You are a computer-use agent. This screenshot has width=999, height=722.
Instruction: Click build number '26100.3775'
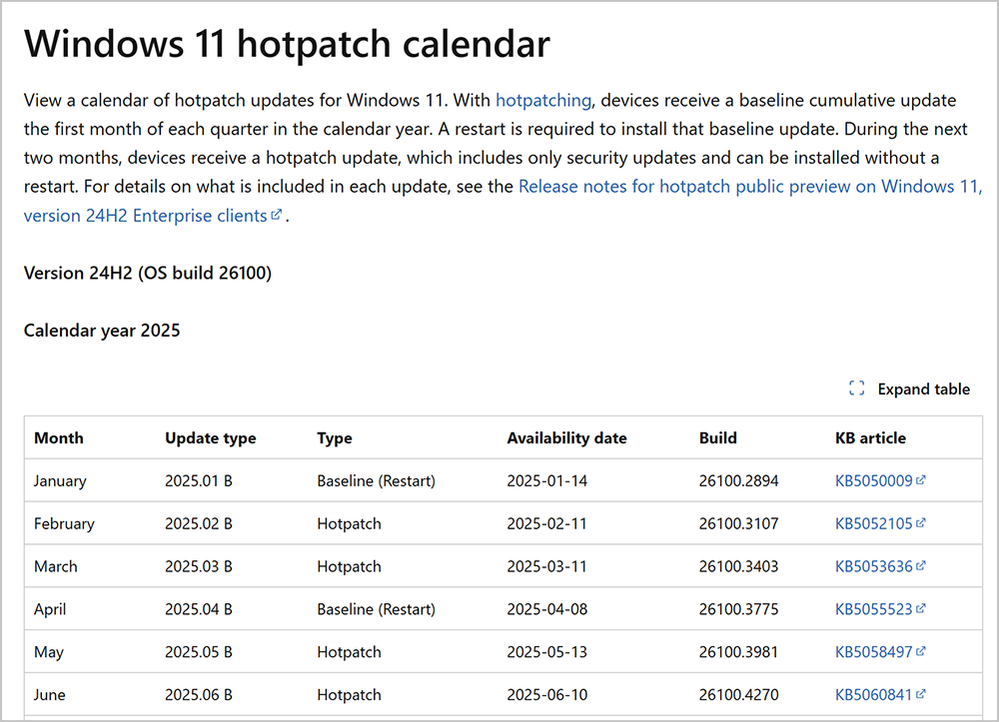(738, 609)
